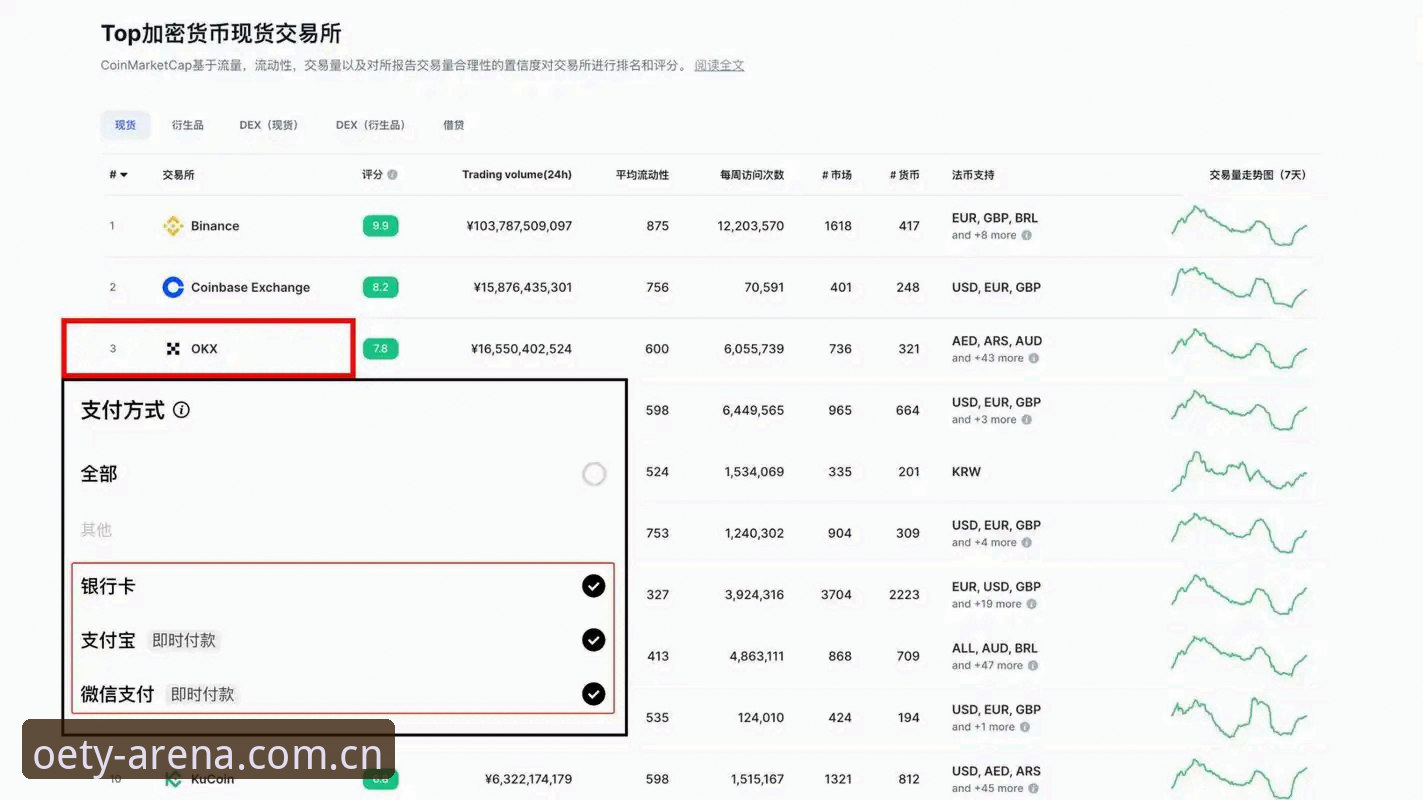Click info icon next to 'and +1 more'

pyautogui.click(x=1025, y=727)
